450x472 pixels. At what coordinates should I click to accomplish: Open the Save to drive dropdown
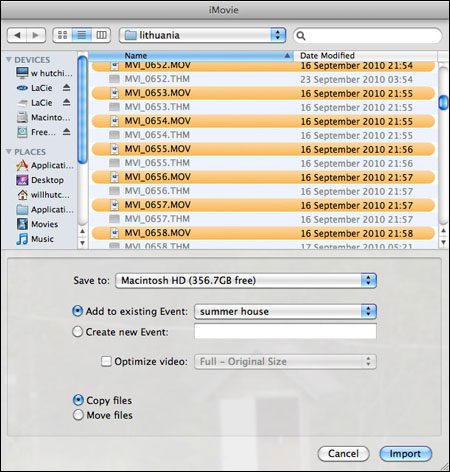click(x=246, y=280)
